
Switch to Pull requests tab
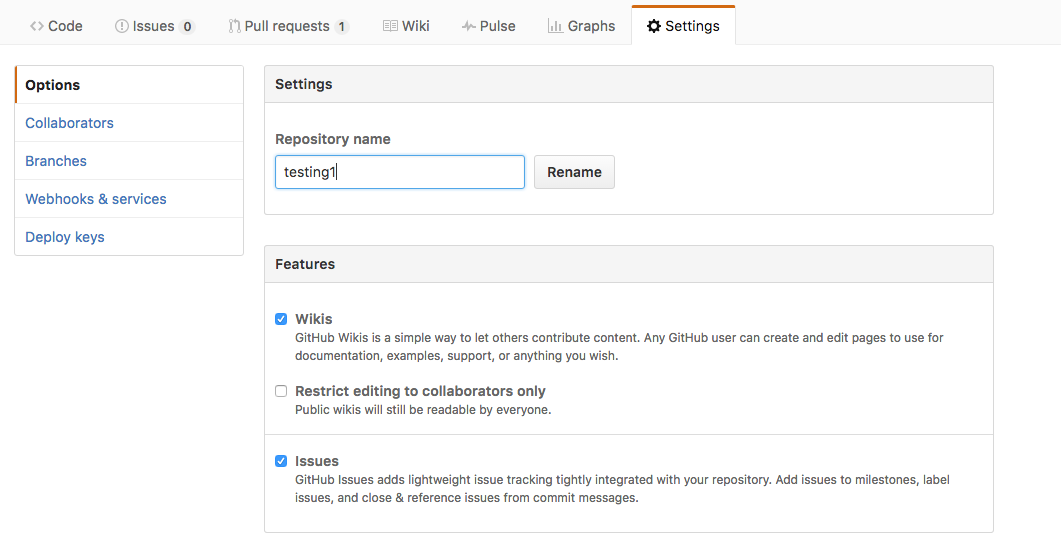[288, 26]
